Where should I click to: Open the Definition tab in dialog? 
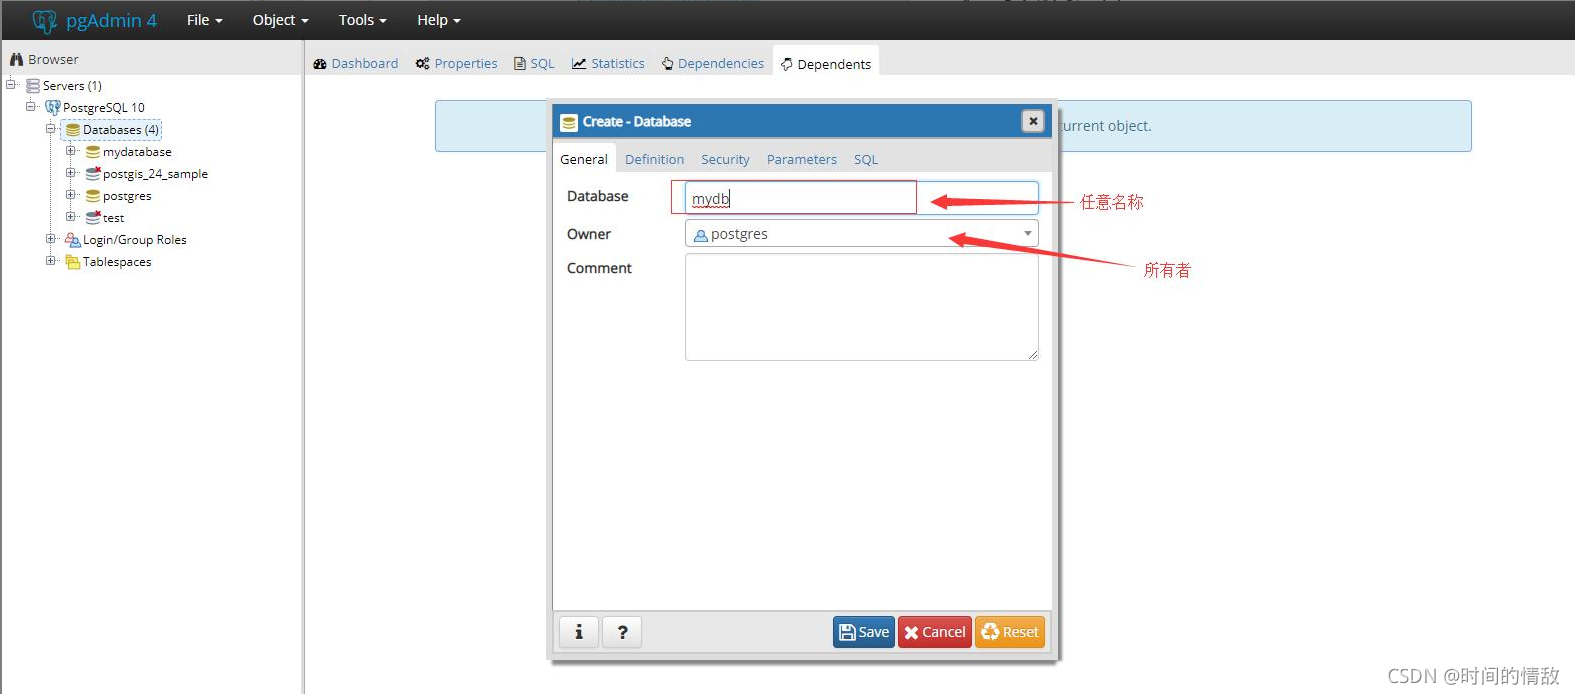(x=654, y=159)
